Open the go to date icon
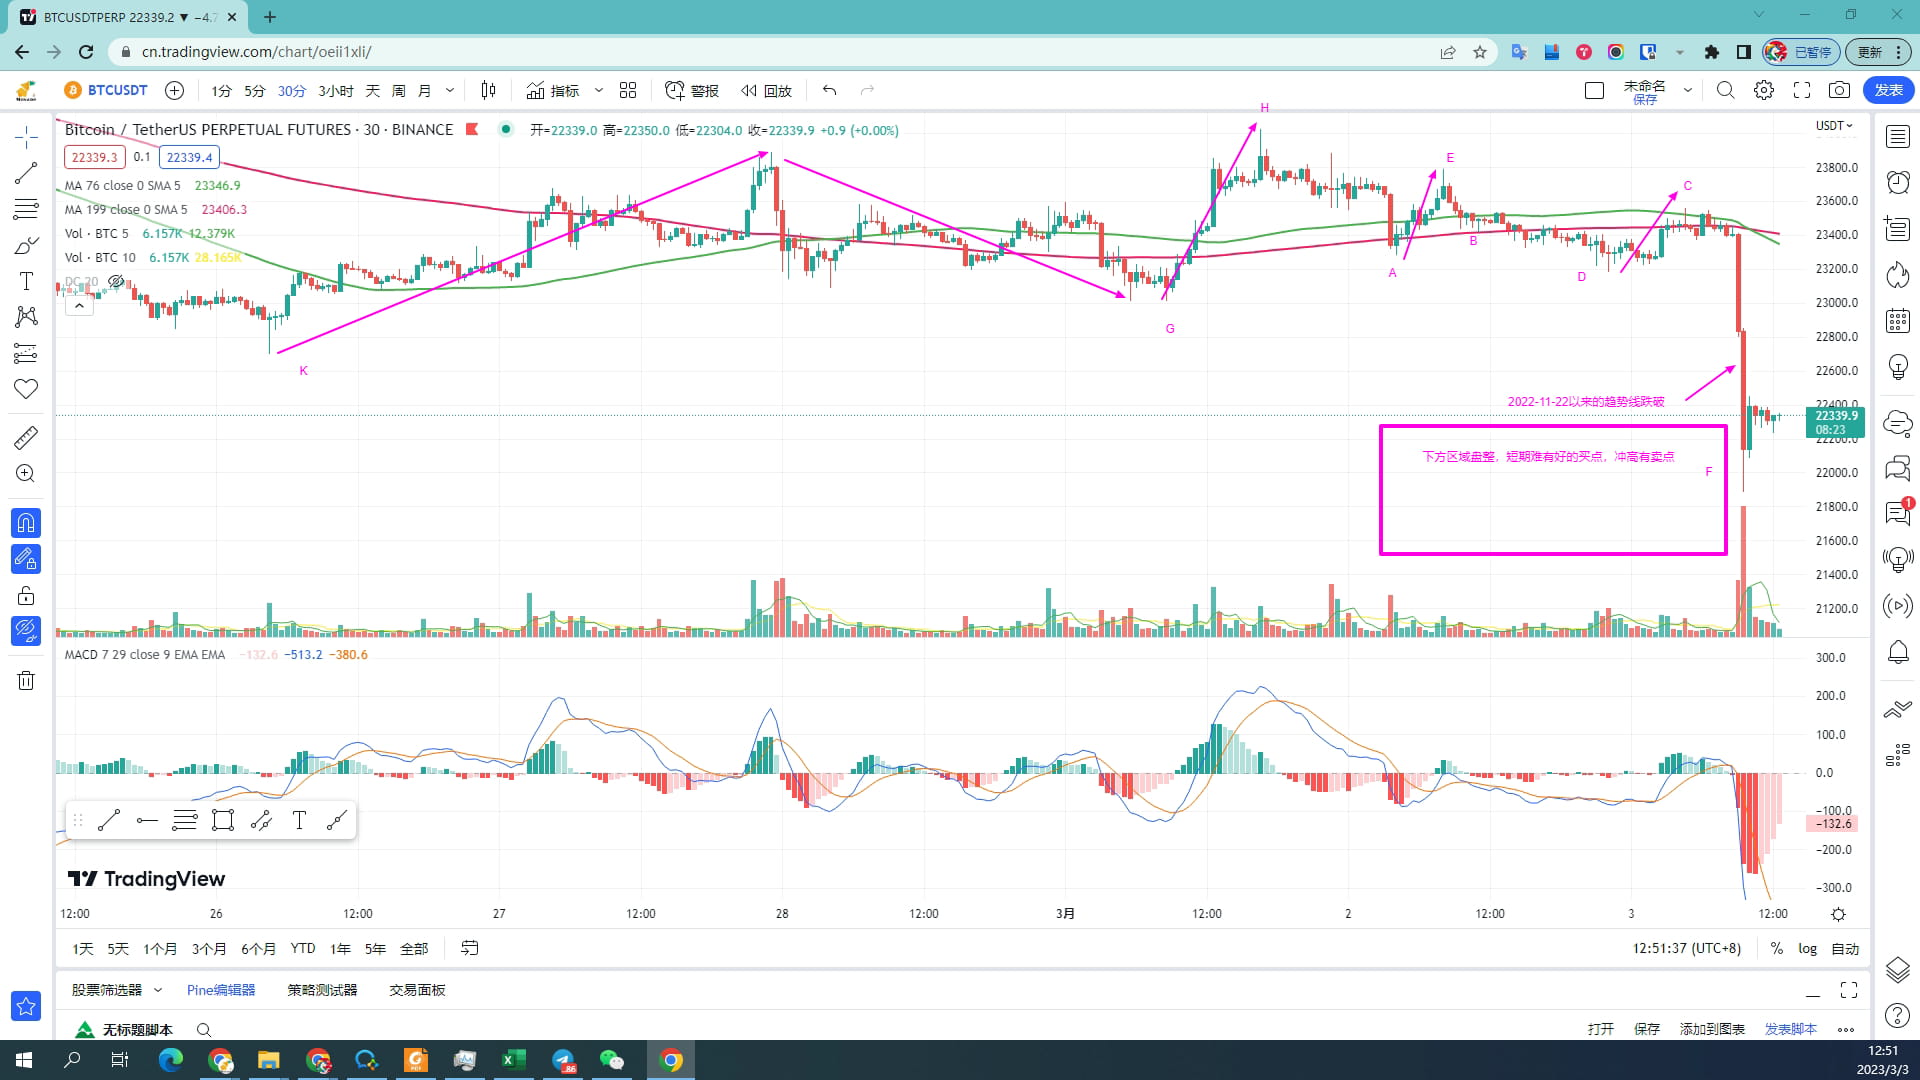This screenshot has height=1080, width=1920. (469, 948)
